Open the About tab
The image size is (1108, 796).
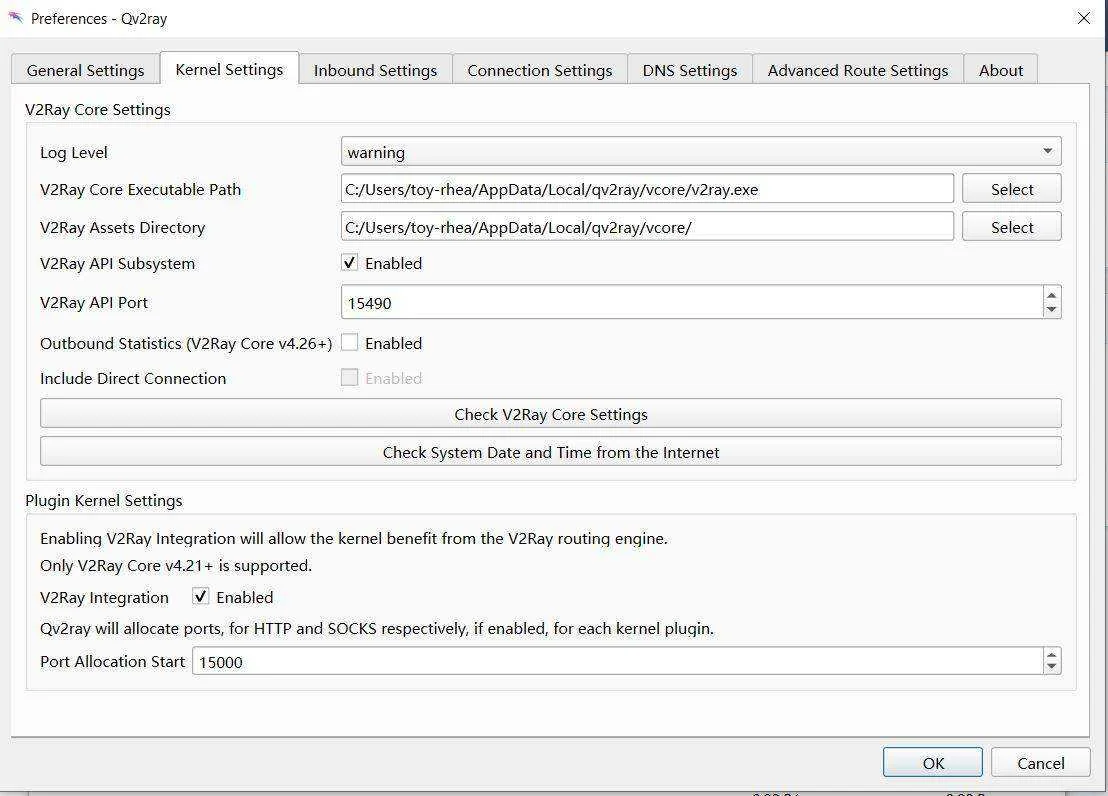point(1001,70)
